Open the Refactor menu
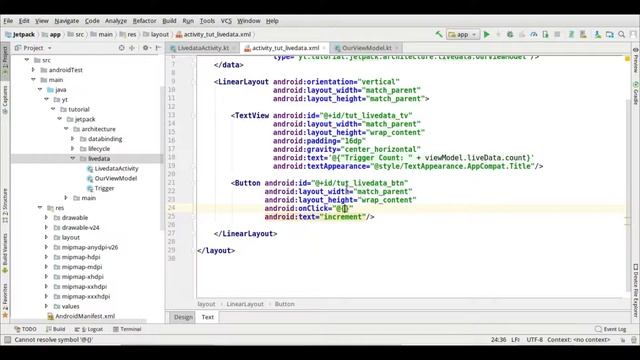The image size is (640, 360). pyautogui.click(x=144, y=21)
